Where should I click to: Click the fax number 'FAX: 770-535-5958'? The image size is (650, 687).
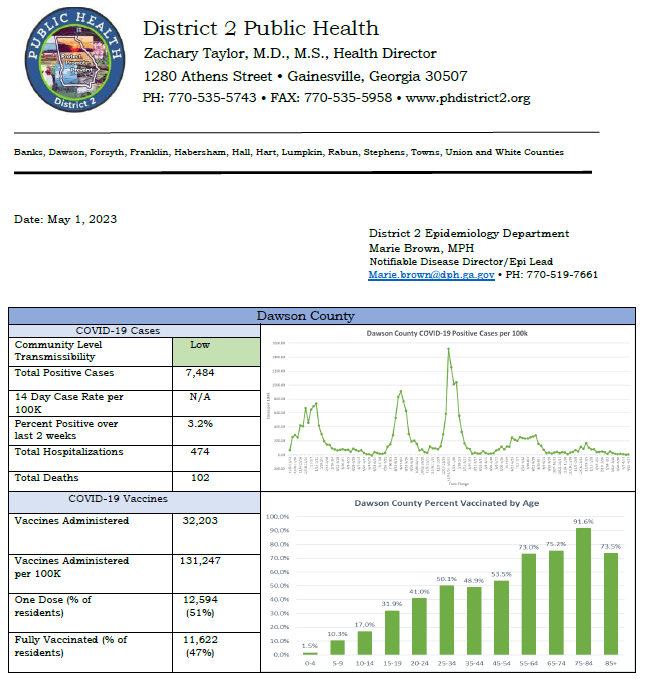pos(331,97)
